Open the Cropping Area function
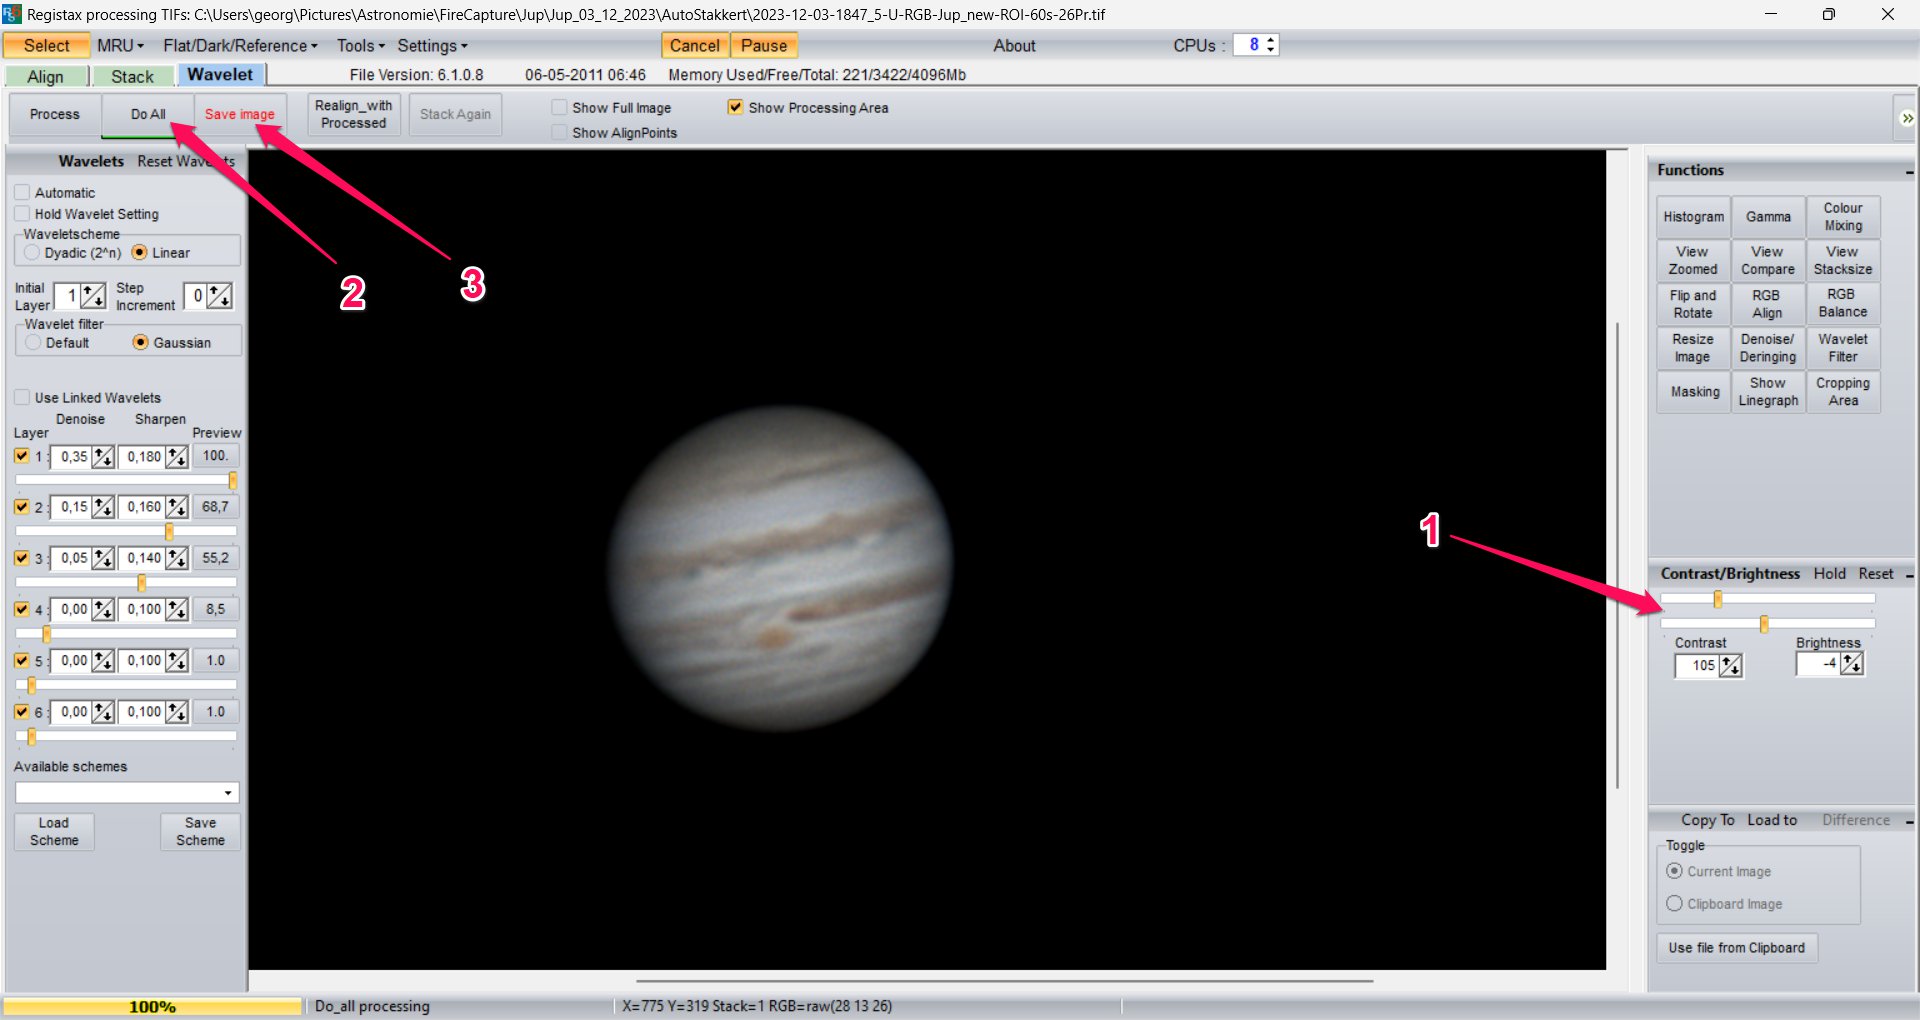The width and height of the screenshot is (1920, 1020). [1843, 392]
